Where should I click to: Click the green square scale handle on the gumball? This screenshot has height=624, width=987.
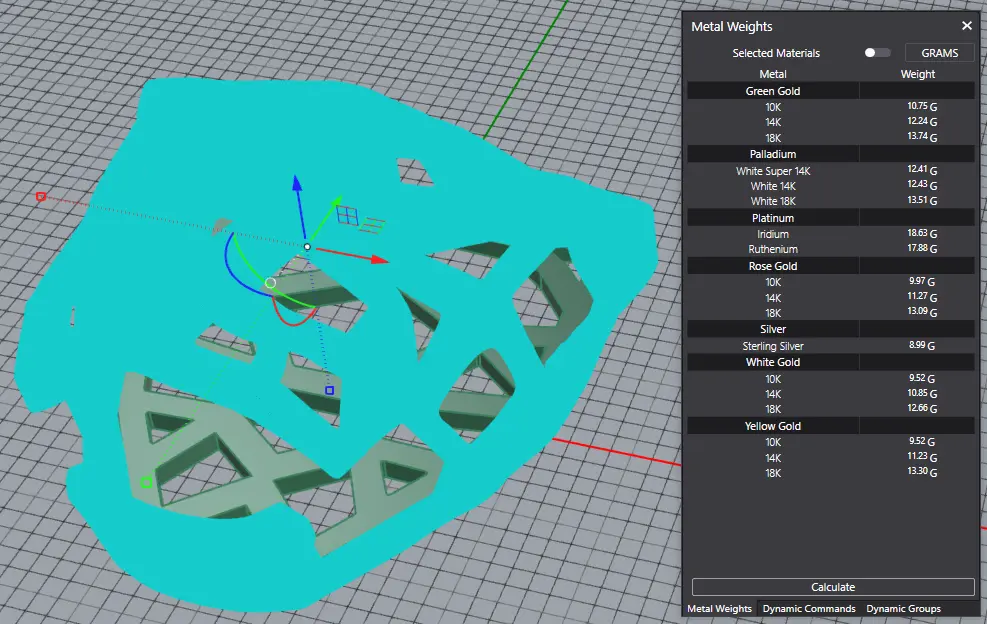[146, 482]
